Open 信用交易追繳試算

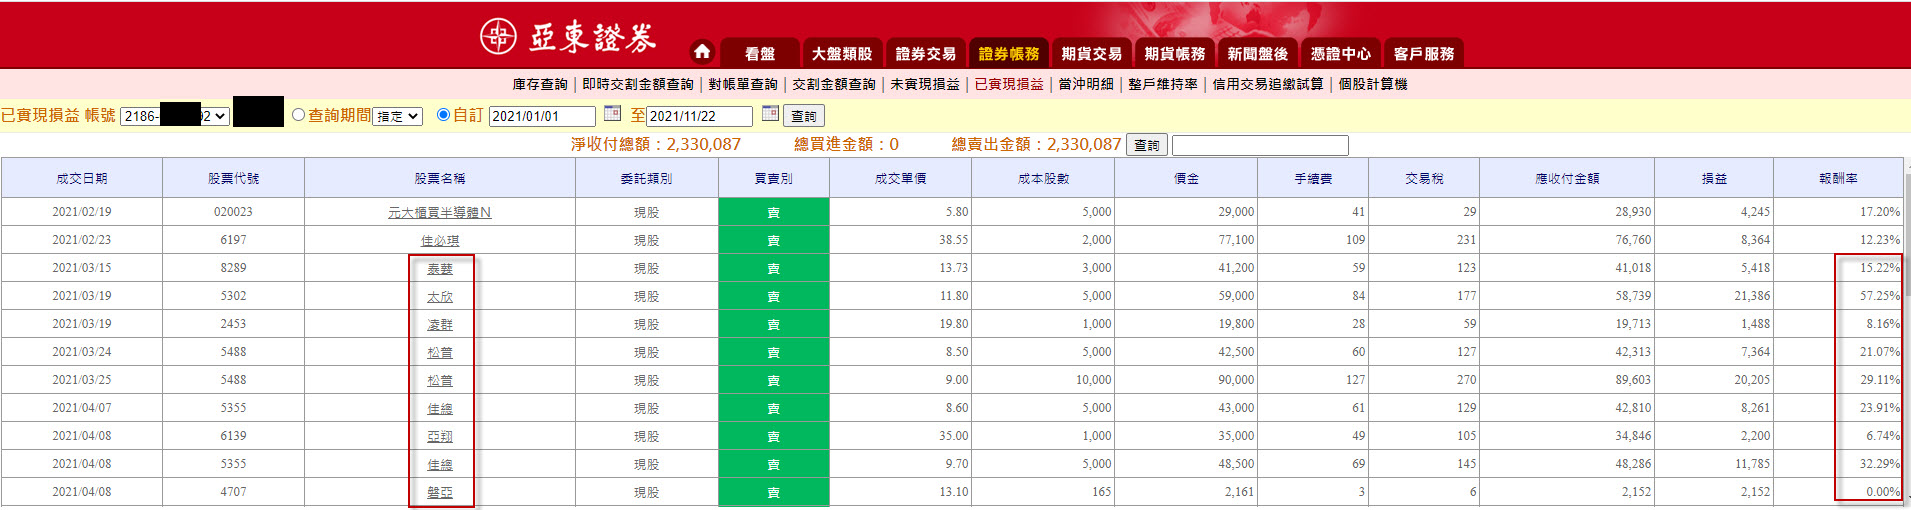tap(1268, 84)
